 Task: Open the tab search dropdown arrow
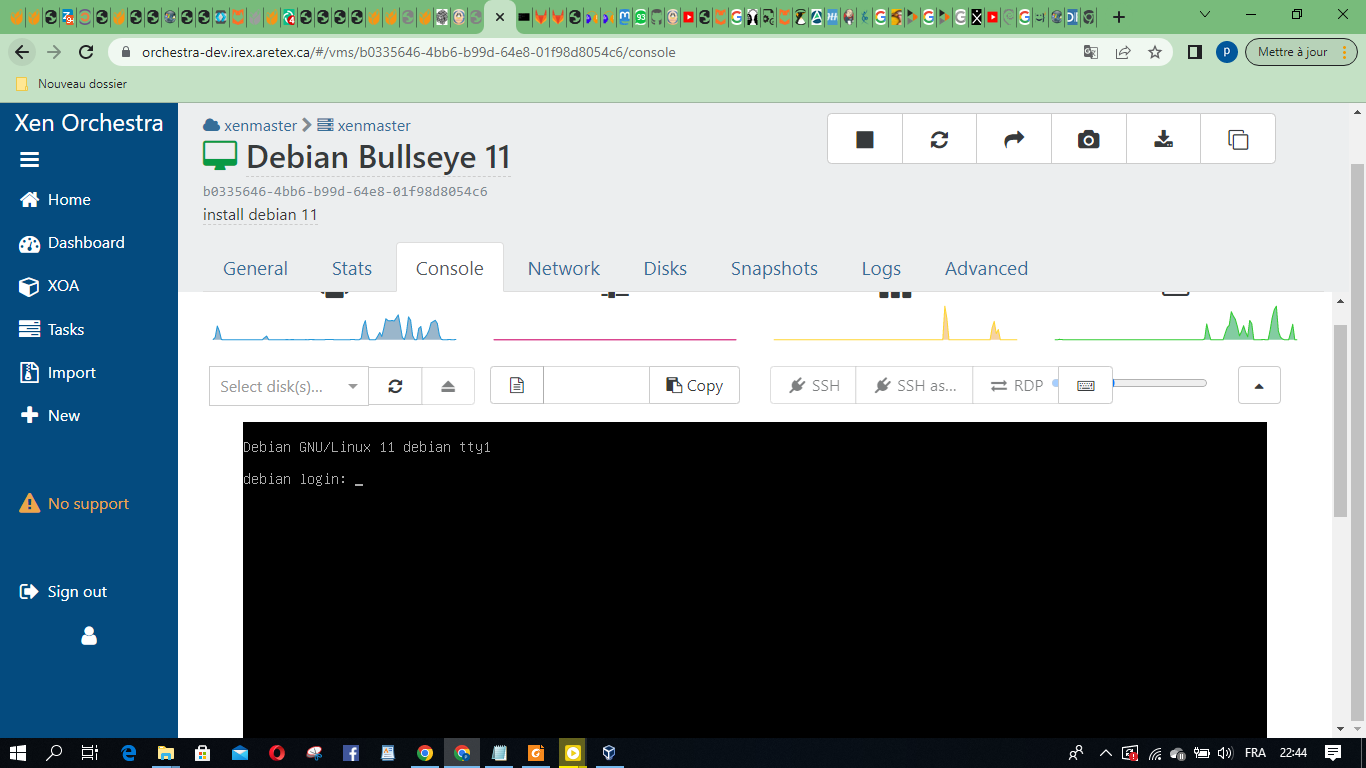1205,15
